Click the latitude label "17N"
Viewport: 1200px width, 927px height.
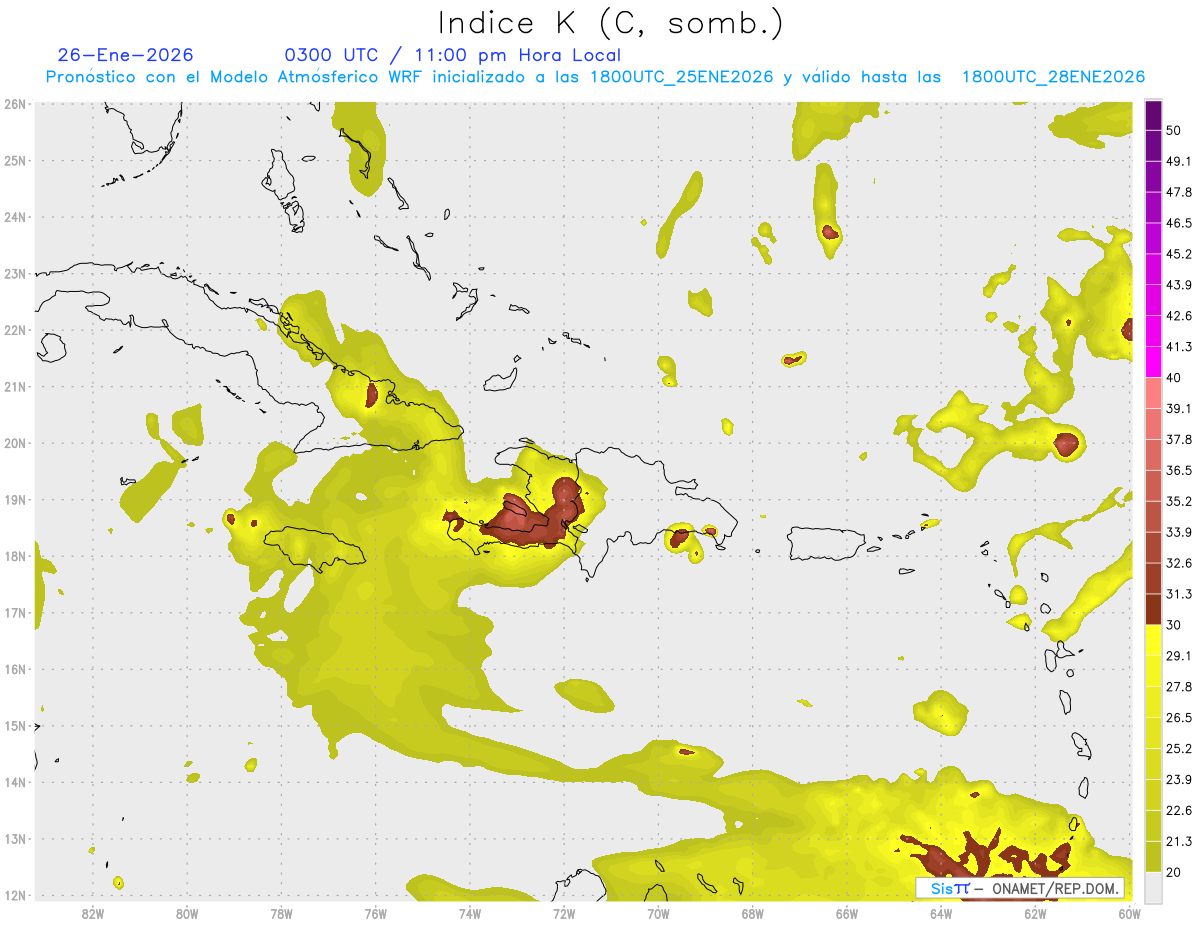[x=14, y=613]
